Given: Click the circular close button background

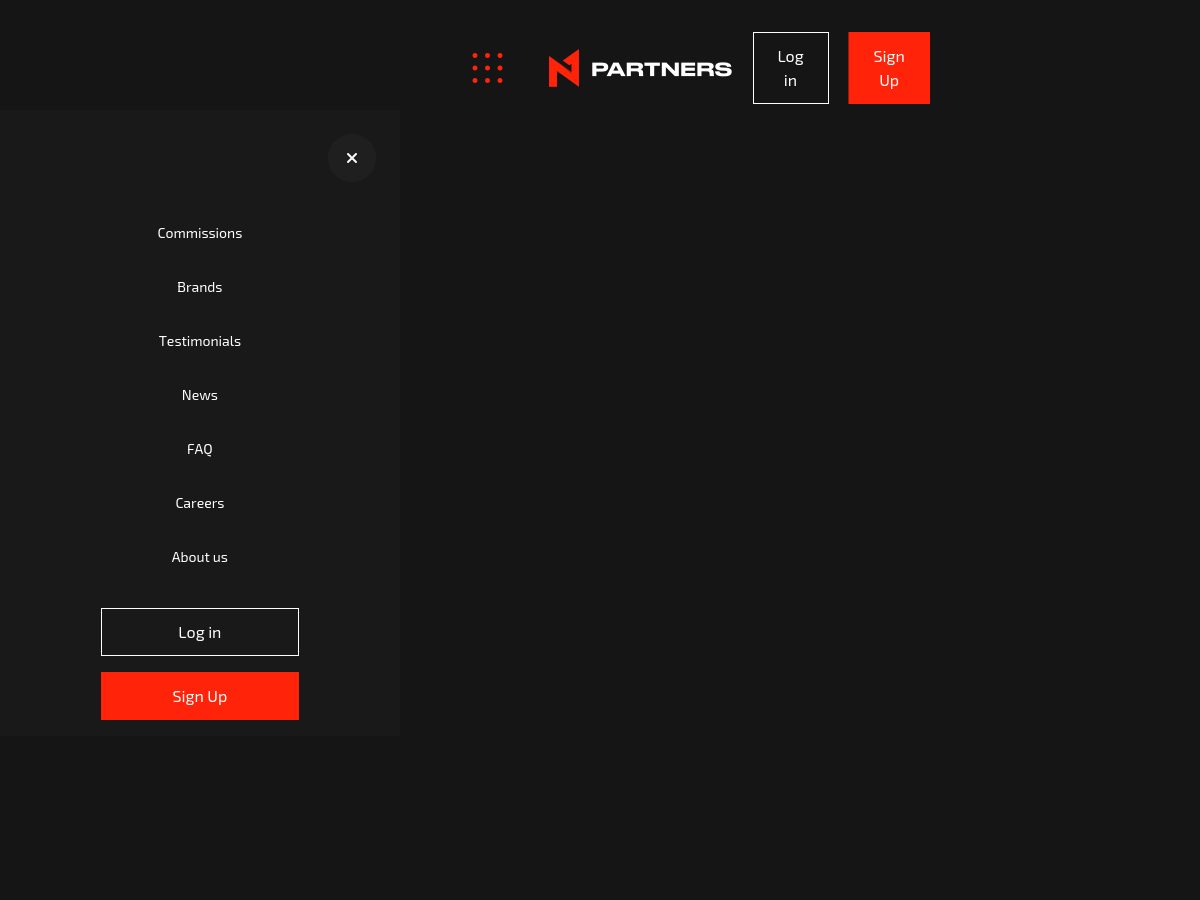Looking at the screenshot, I should coord(352,158).
